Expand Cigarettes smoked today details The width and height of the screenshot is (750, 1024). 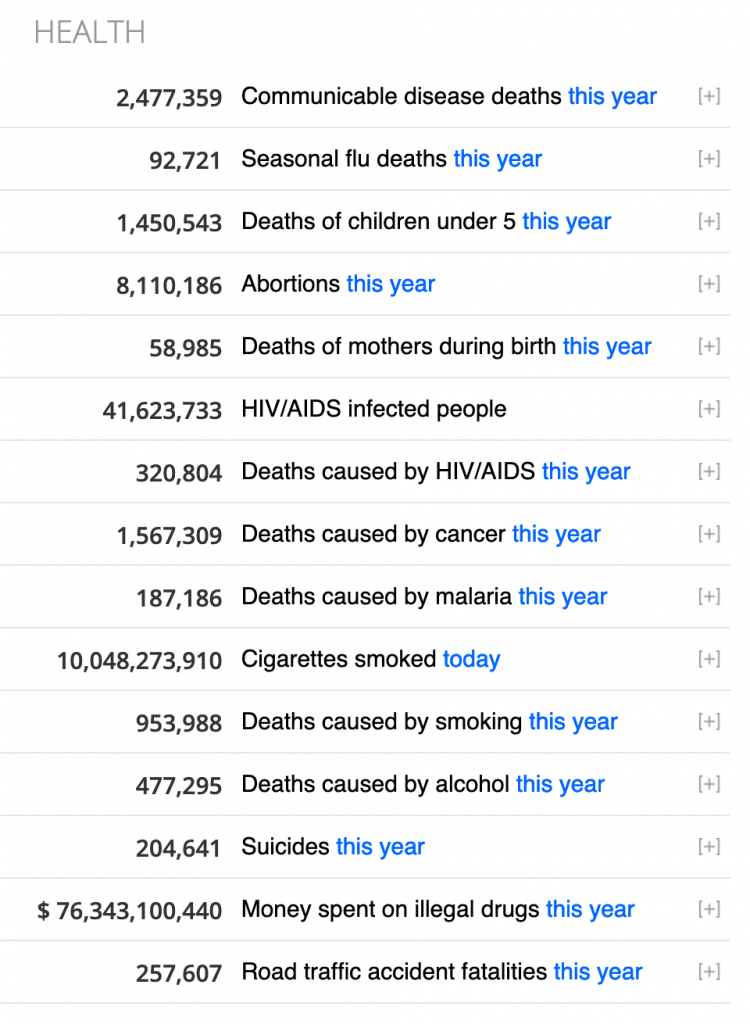pyautogui.click(x=708, y=658)
